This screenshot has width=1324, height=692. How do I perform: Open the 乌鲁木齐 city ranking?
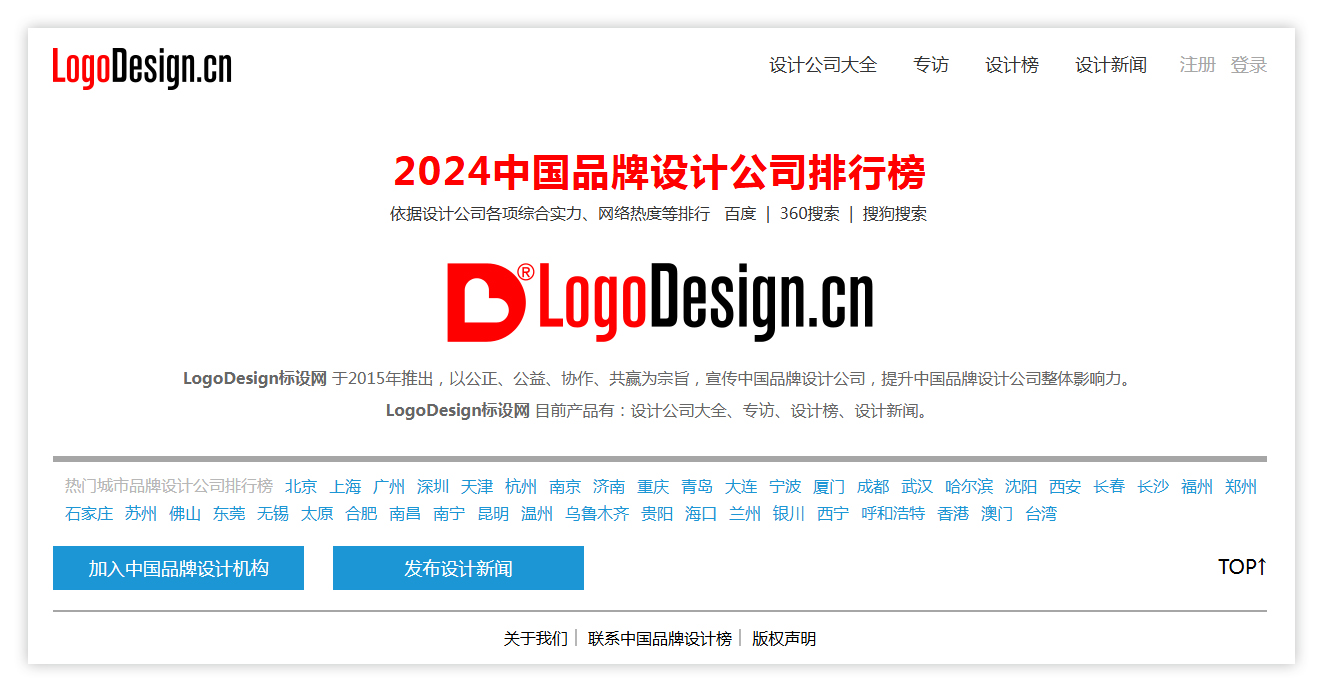(597, 514)
